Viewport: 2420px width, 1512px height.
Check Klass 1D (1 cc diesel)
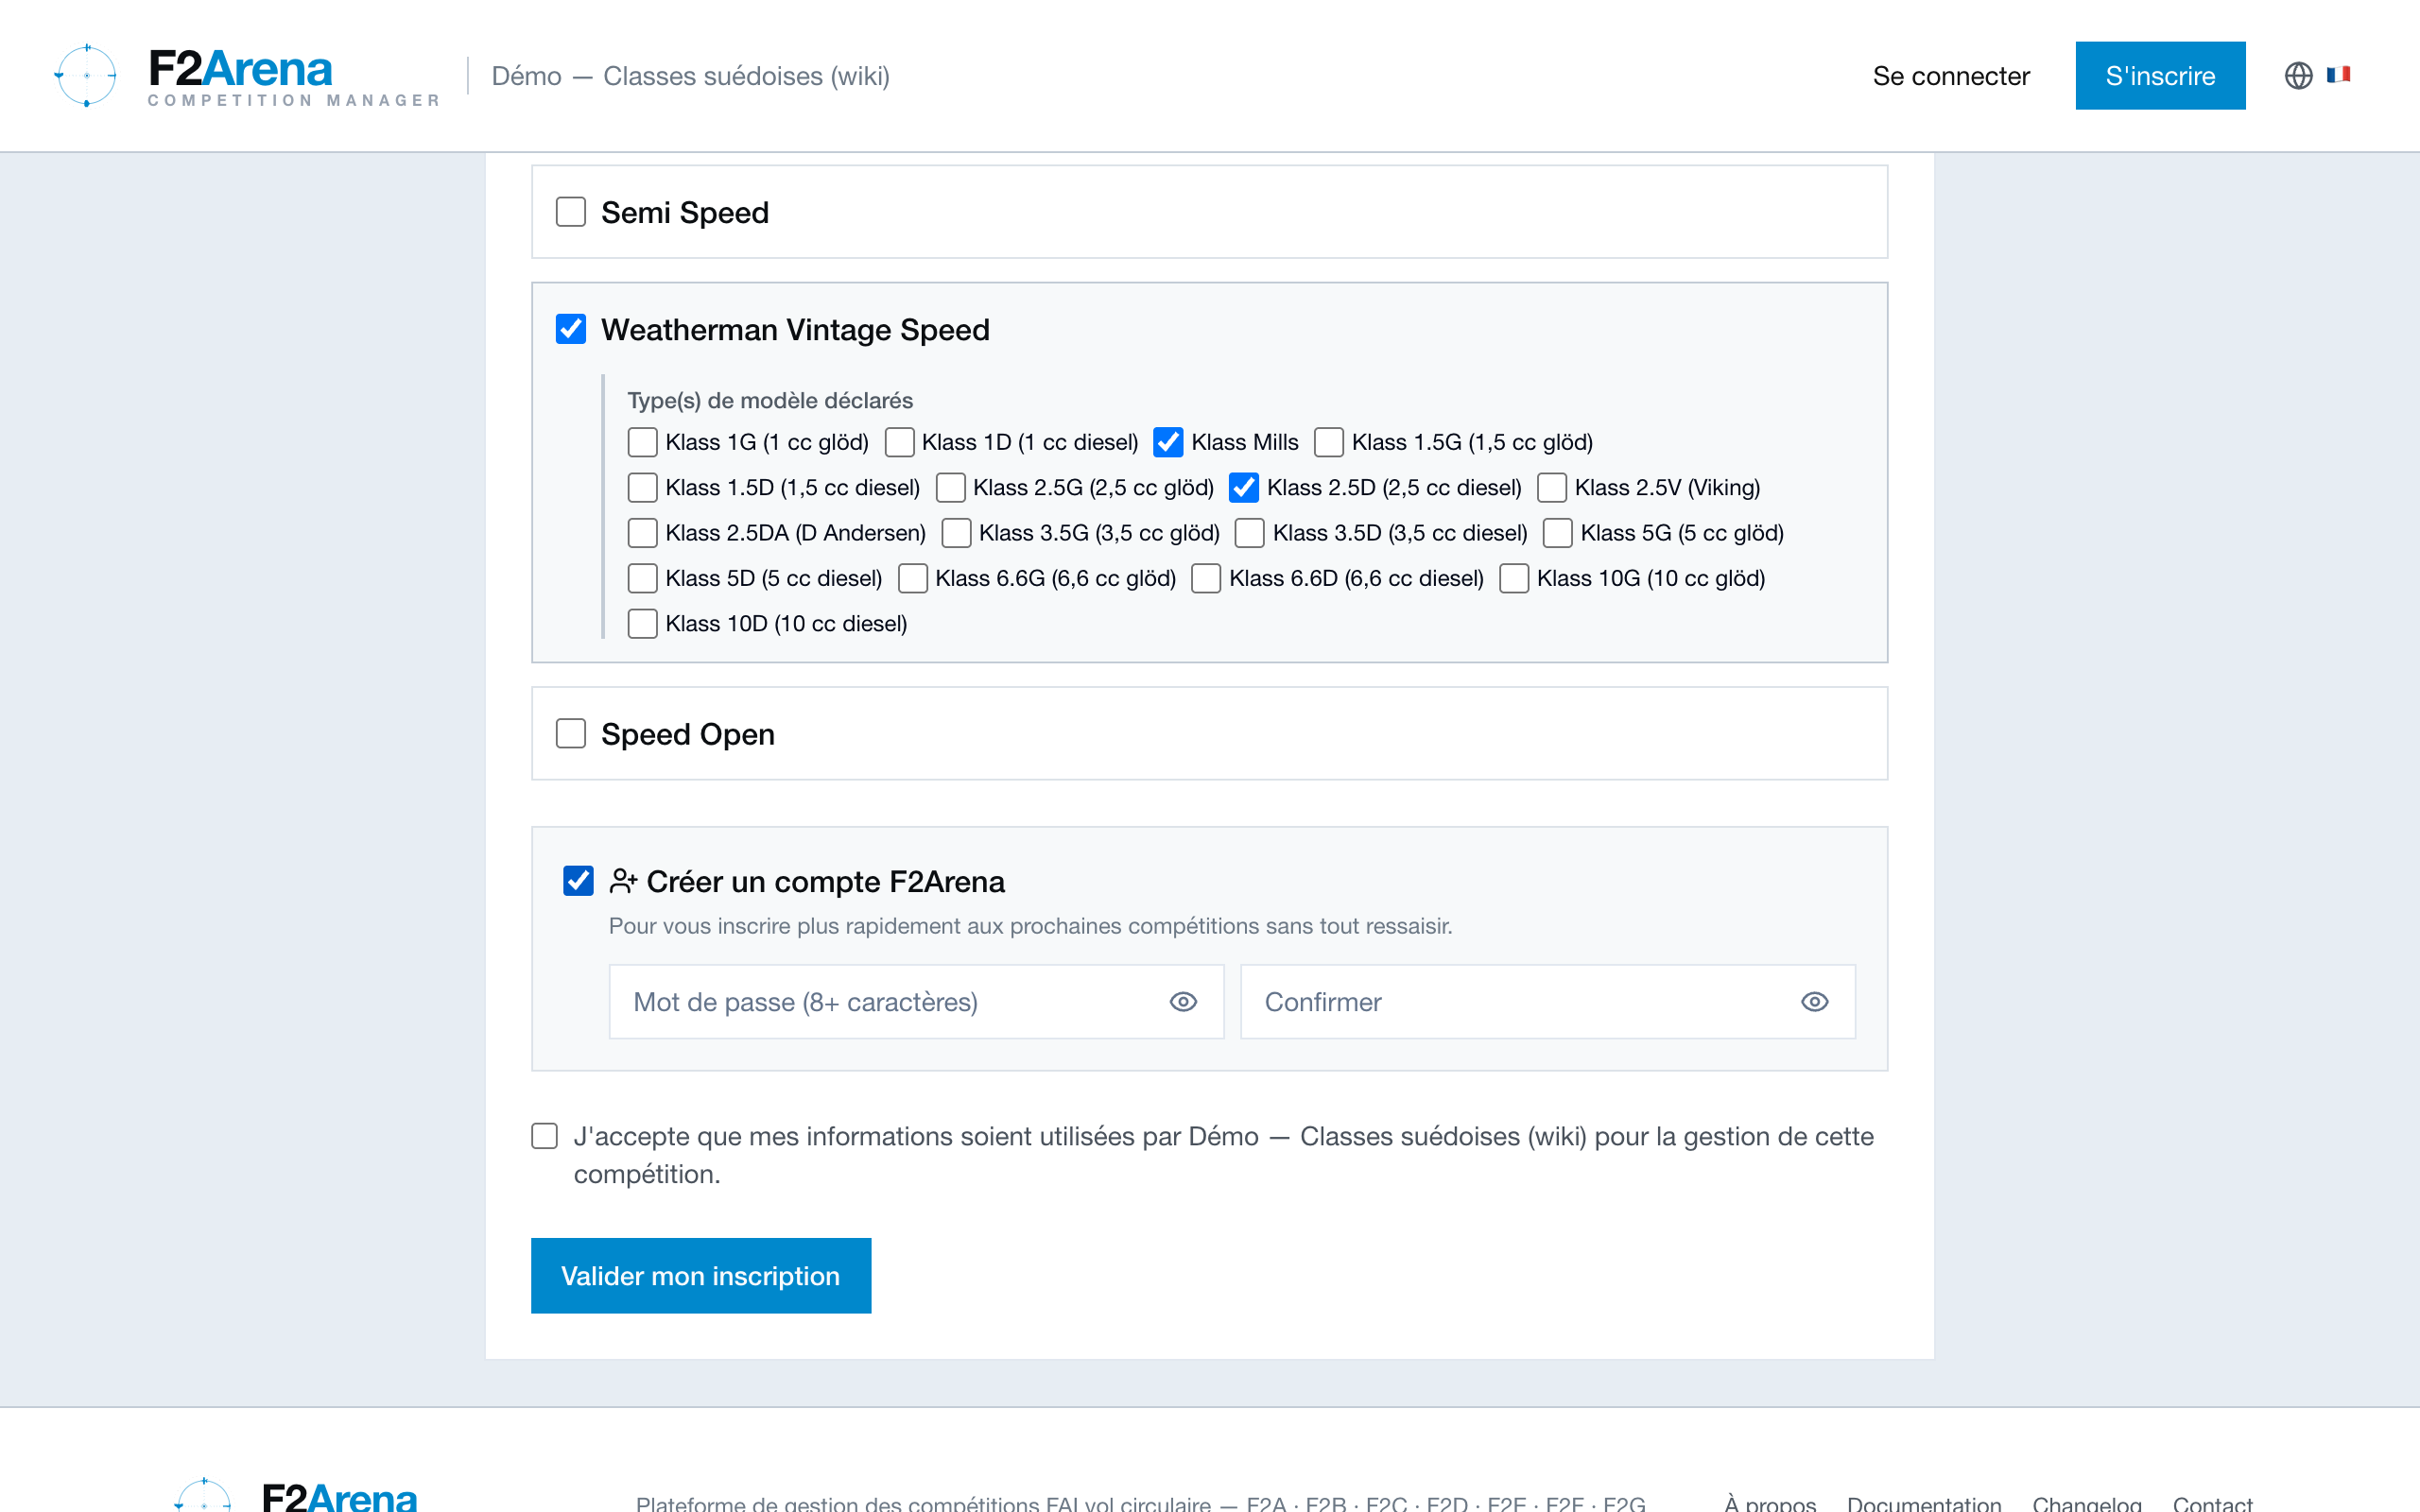tap(899, 442)
